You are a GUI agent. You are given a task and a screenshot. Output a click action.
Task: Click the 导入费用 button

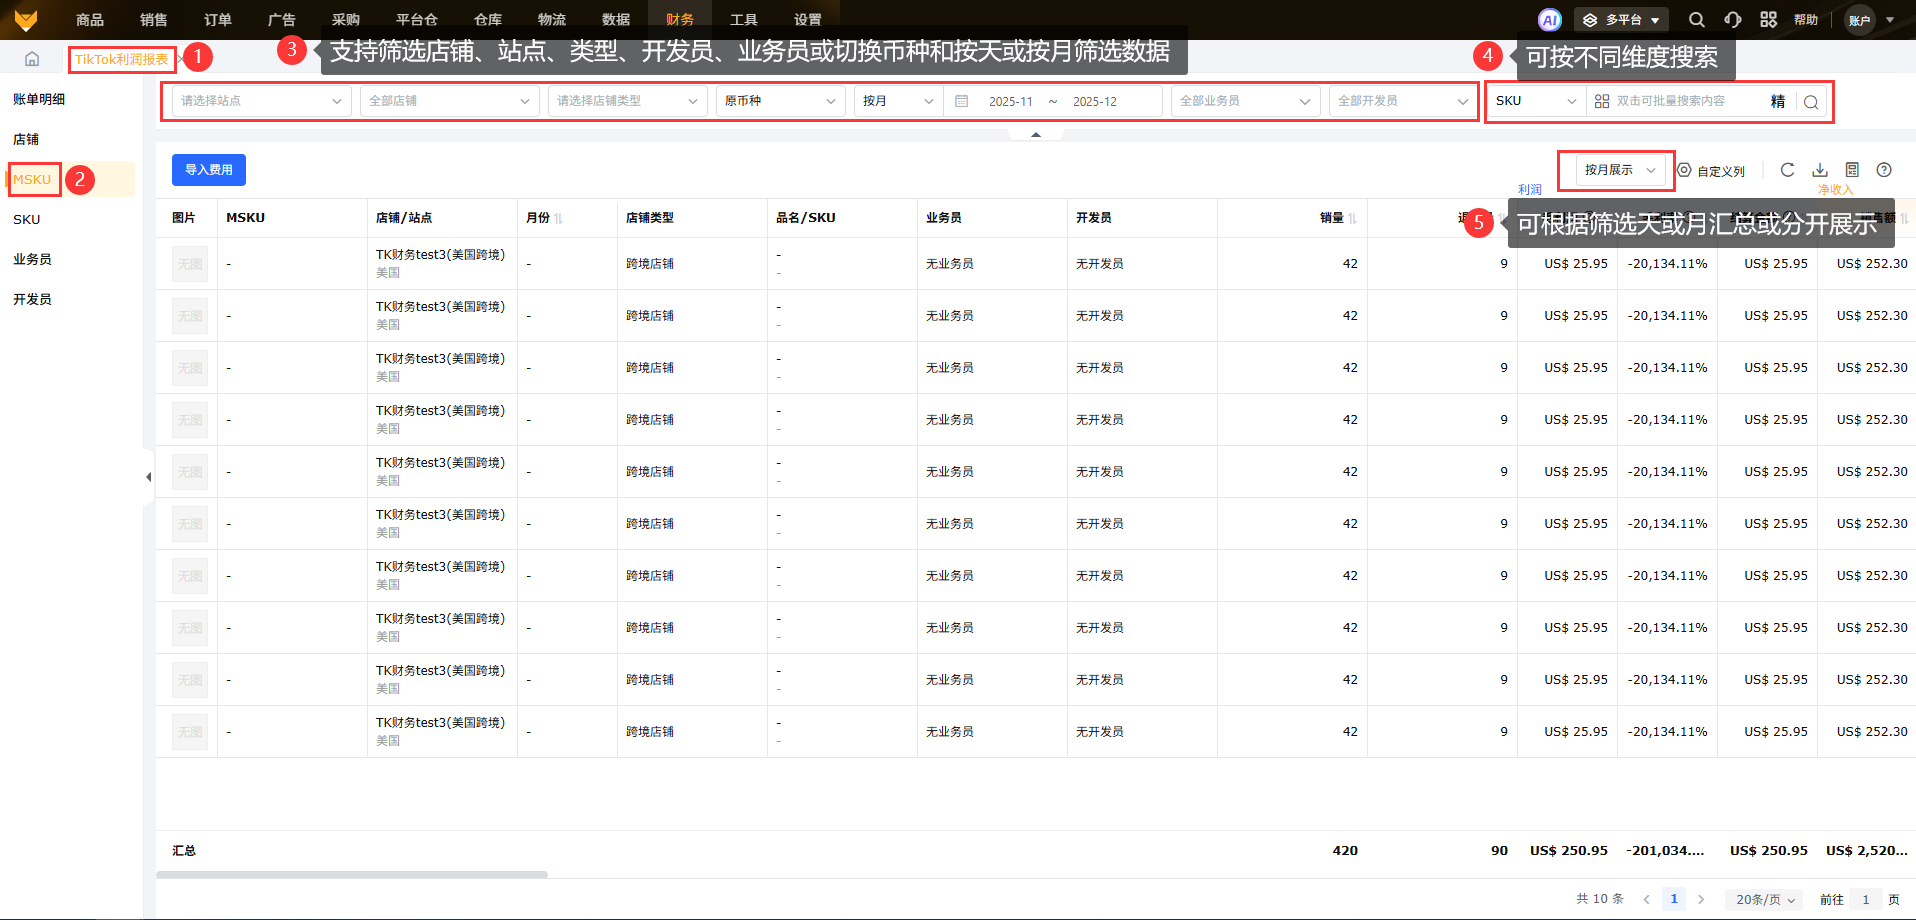(x=209, y=170)
